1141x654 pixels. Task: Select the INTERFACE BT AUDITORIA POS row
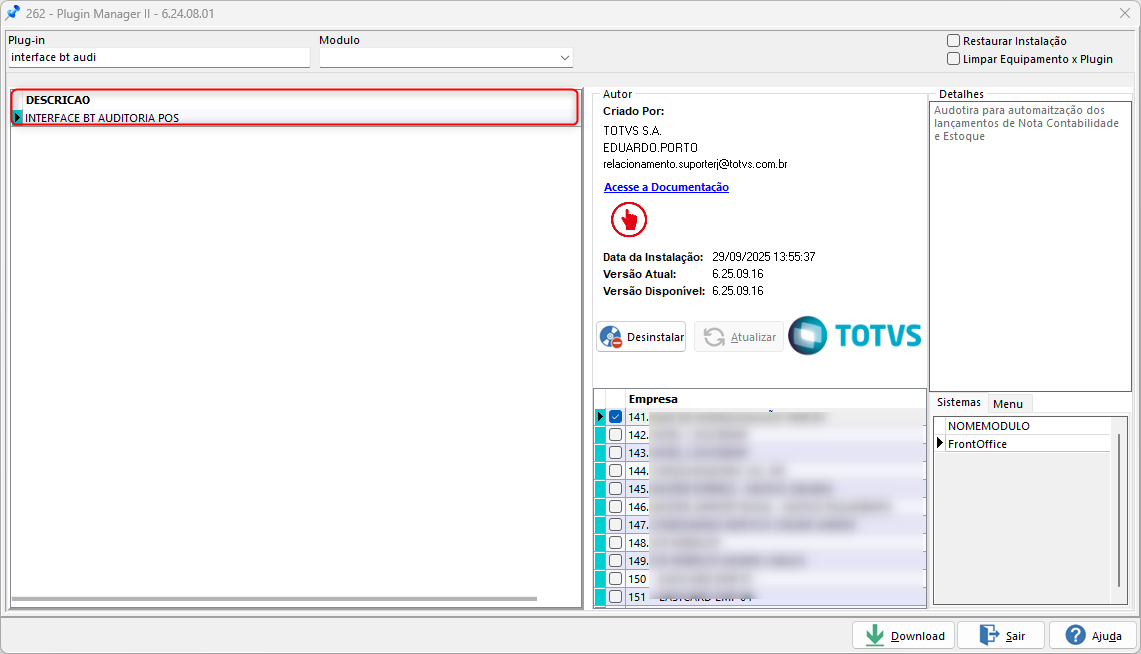coord(295,118)
